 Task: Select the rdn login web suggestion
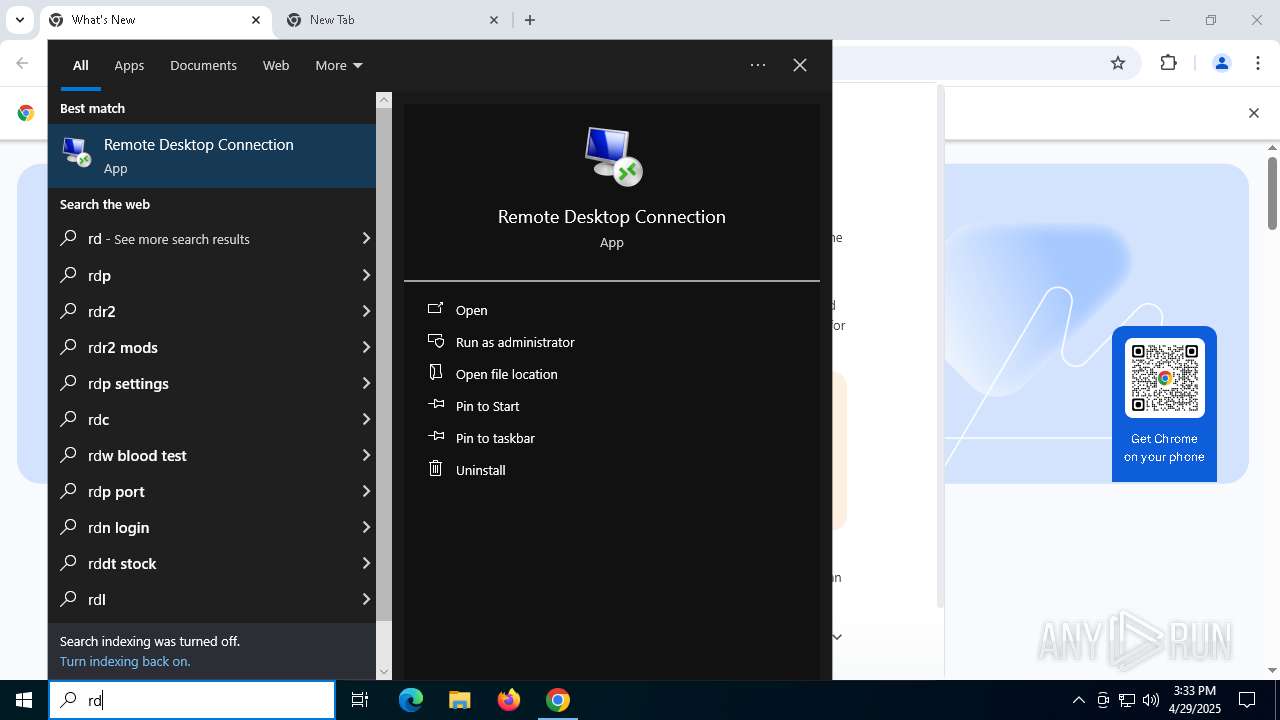pyautogui.click(x=212, y=527)
